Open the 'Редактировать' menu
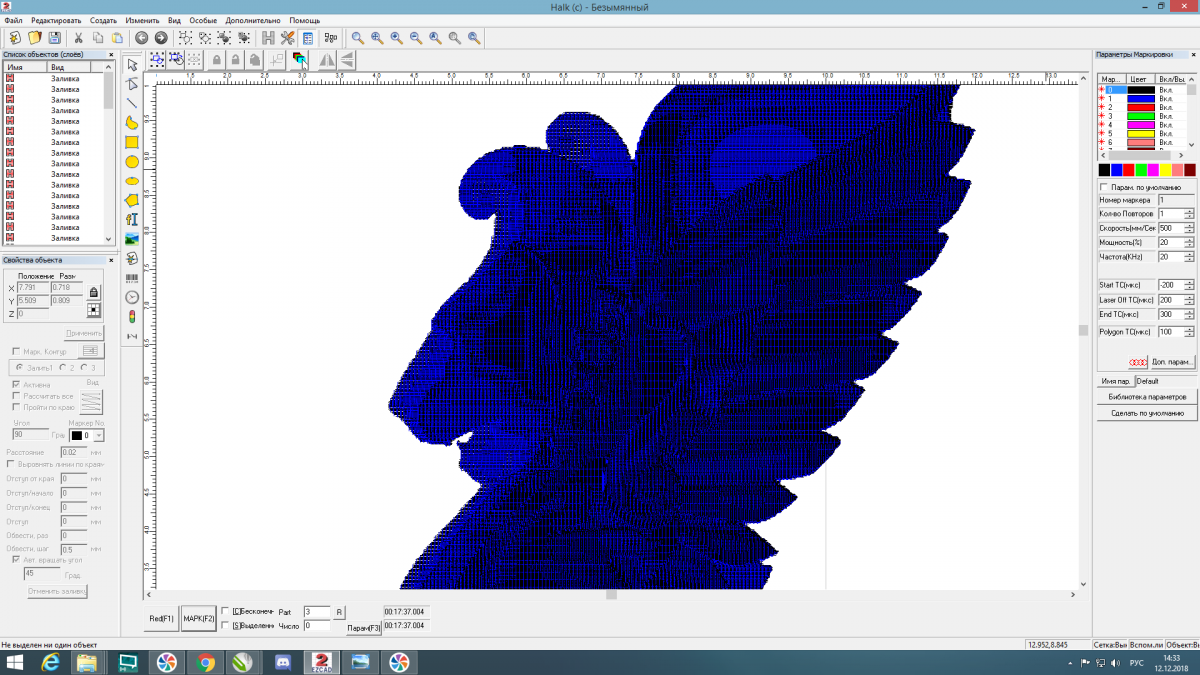 pyautogui.click(x=56, y=20)
